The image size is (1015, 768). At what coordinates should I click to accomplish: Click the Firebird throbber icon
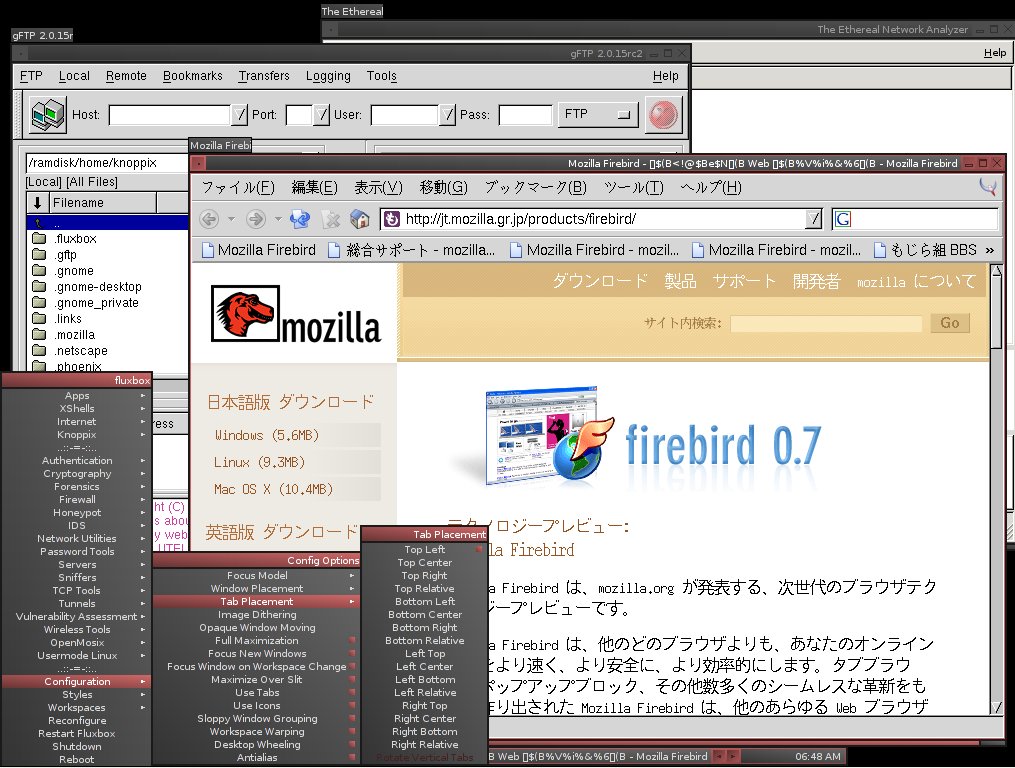pos(988,187)
